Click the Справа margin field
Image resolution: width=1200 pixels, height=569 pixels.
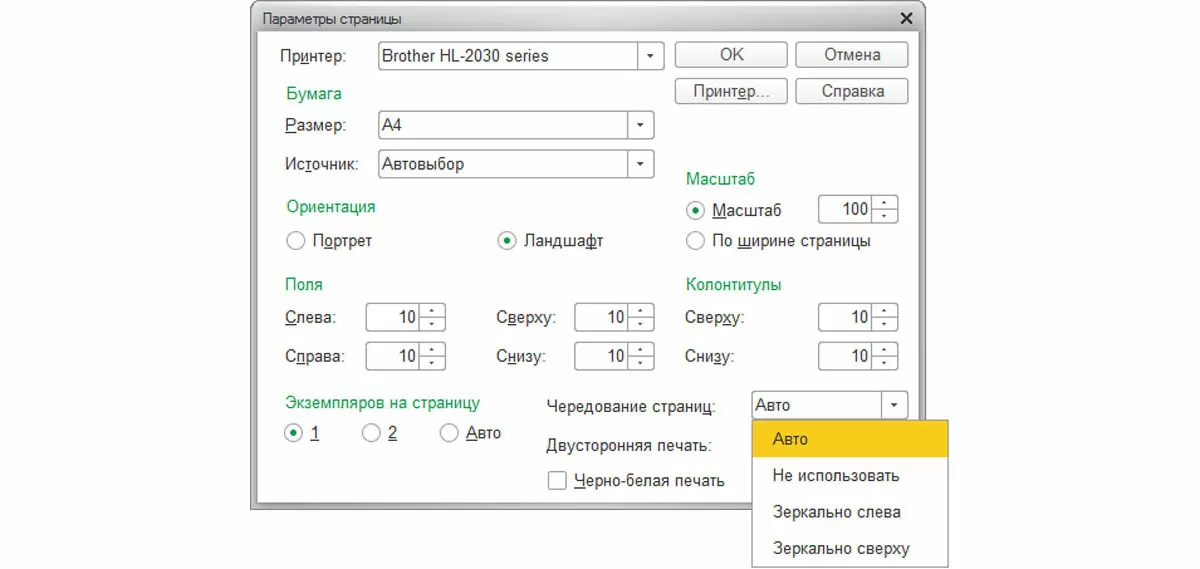coord(393,356)
